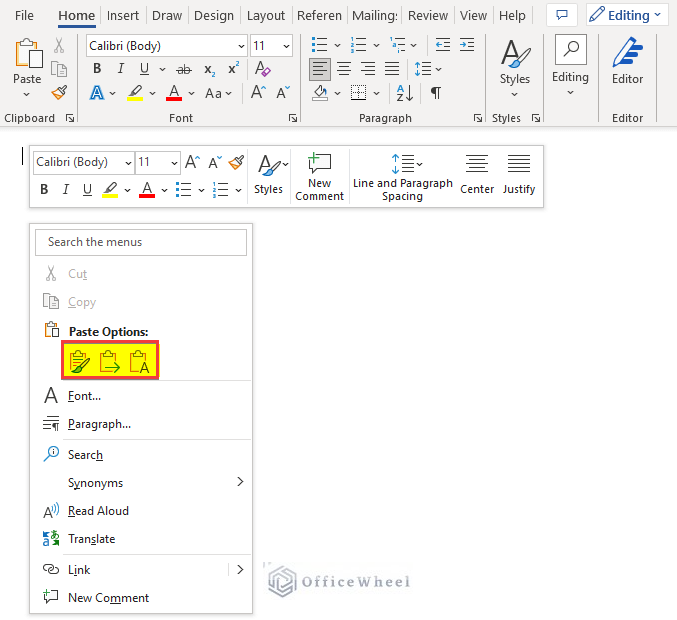
Task: Toggle Bold in ribbon Font group
Action: pos(97,69)
